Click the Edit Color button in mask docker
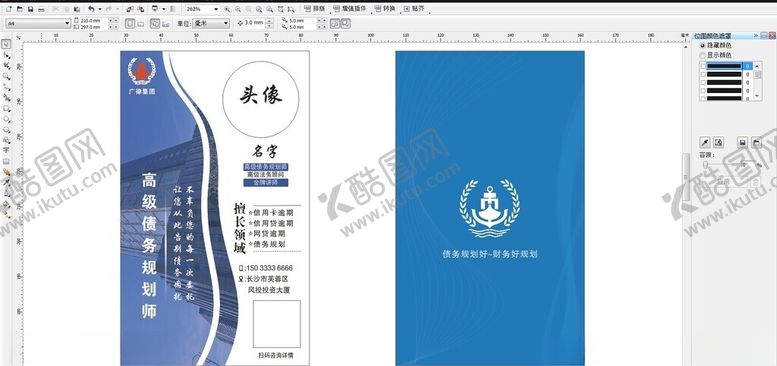 click(719, 143)
